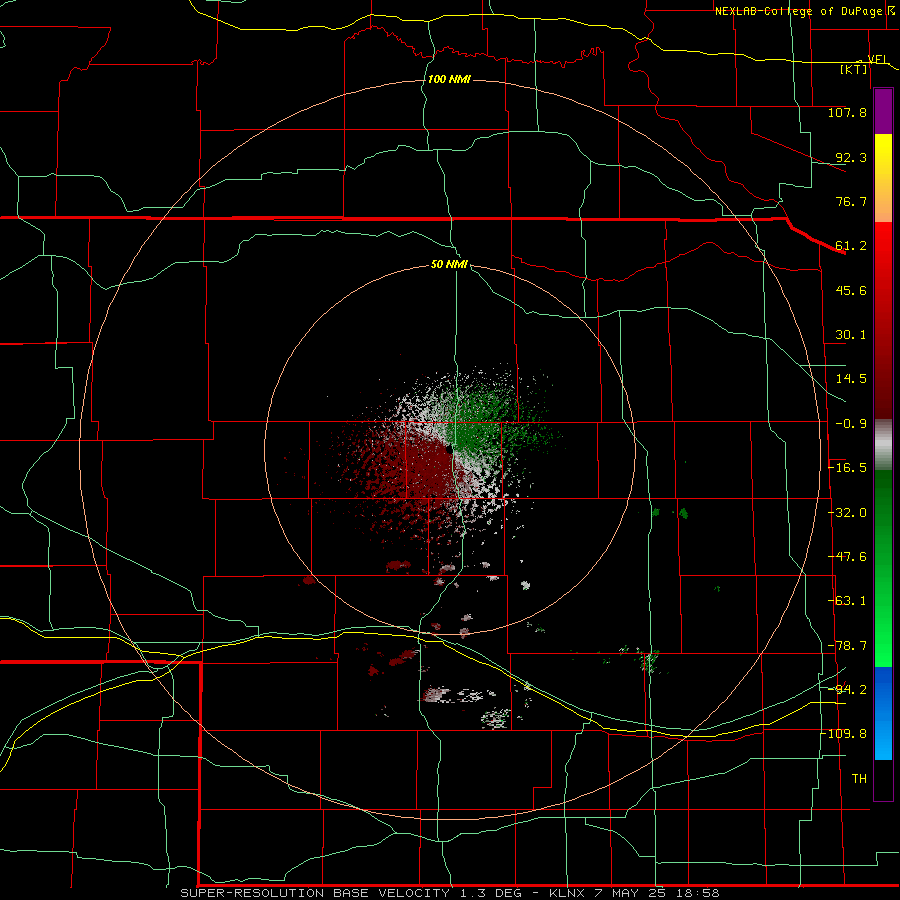Click the 61.2 scale value
This screenshot has width=900, height=900.
[851, 246]
